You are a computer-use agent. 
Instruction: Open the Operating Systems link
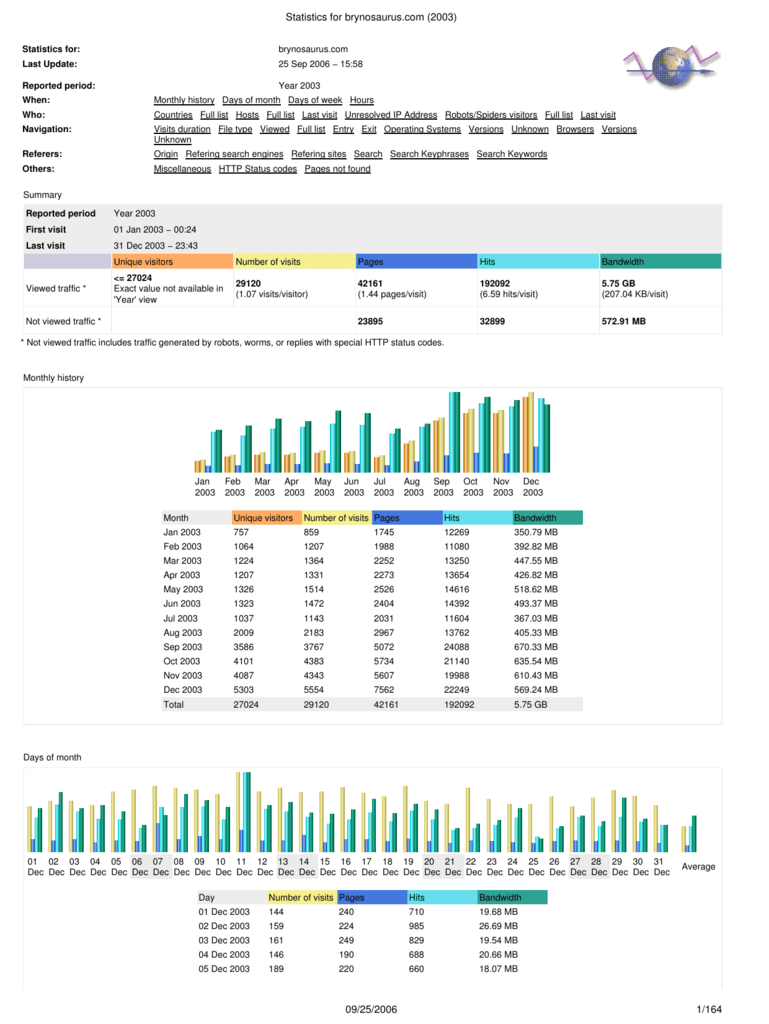click(x=422, y=129)
